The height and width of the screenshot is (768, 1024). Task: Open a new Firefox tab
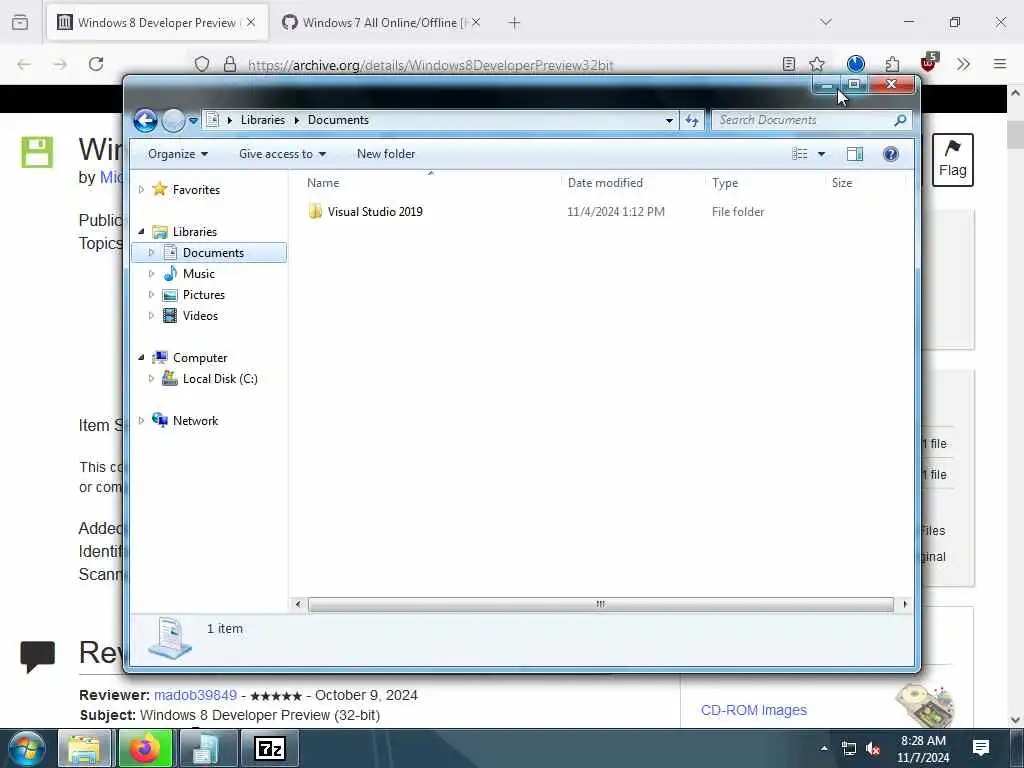(515, 23)
